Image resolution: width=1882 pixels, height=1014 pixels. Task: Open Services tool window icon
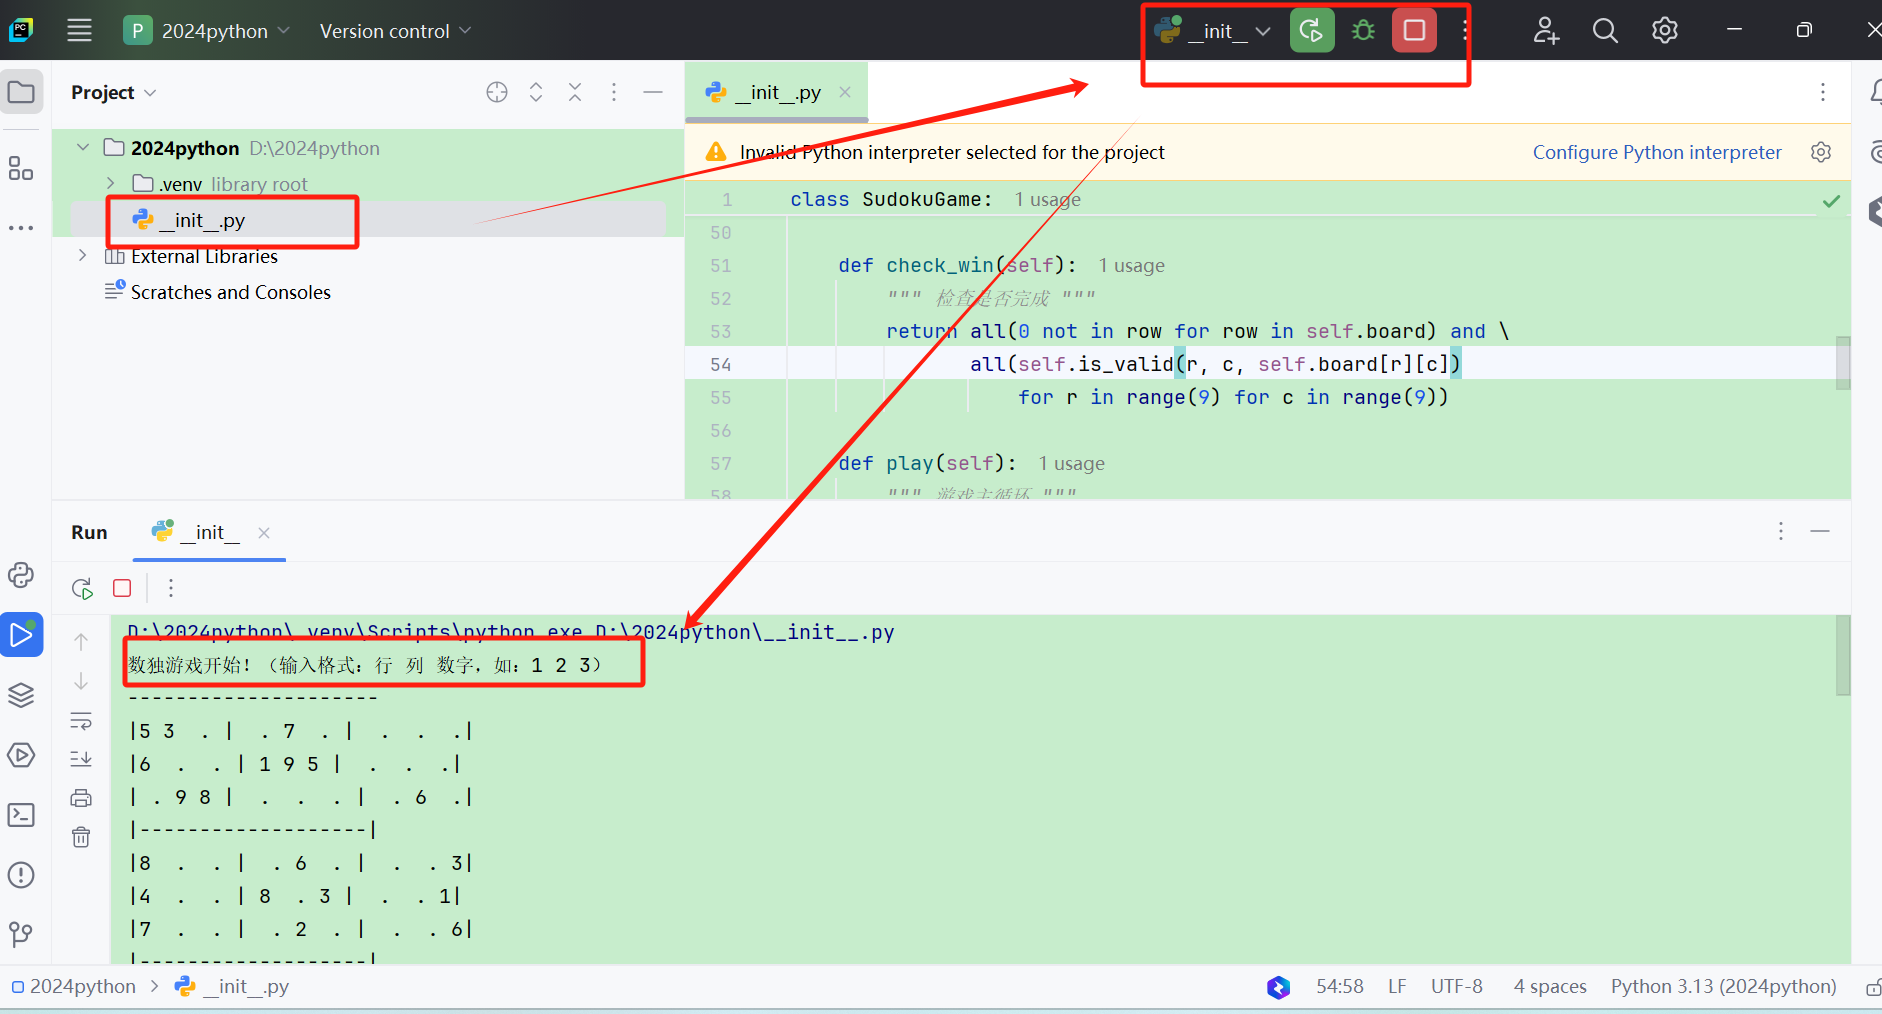click(x=21, y=755)
